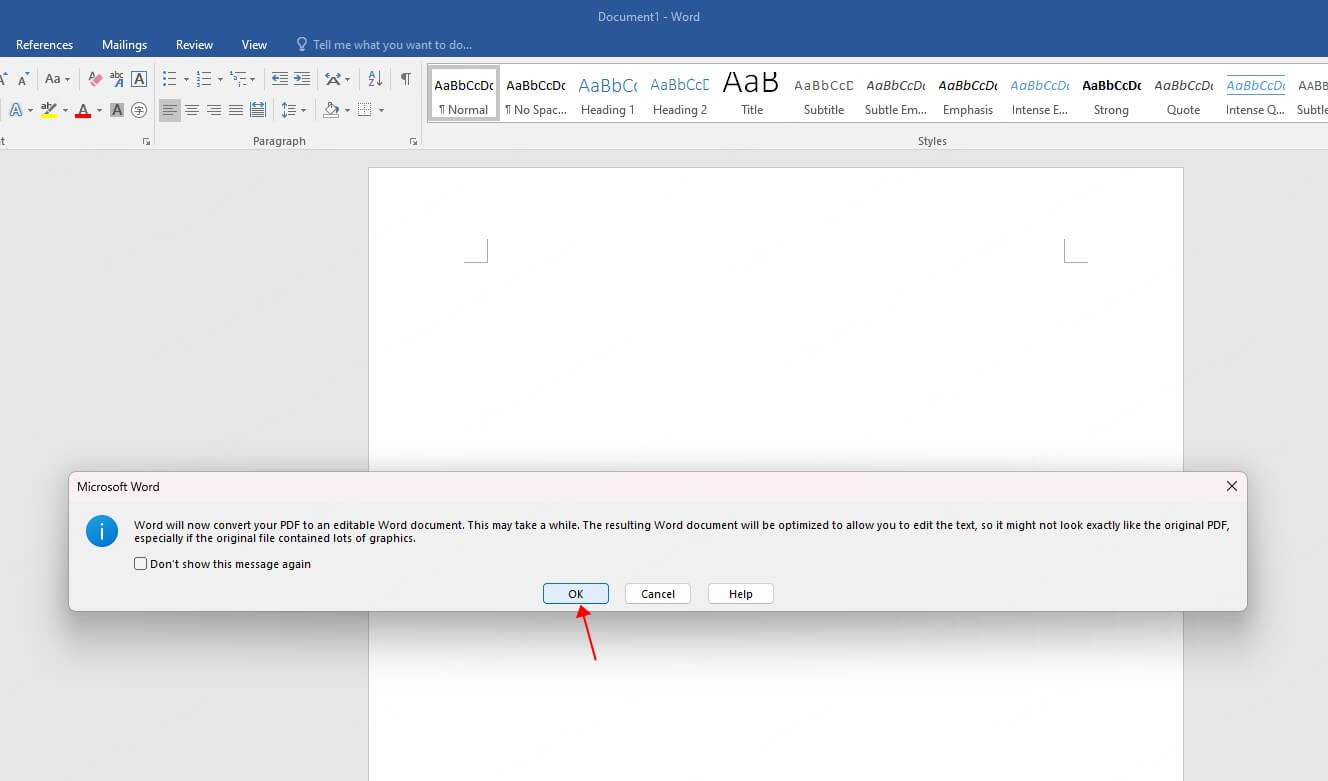Open the References ribbon tab
This screenshot has width=1328, height=781.
coord(45,45)
